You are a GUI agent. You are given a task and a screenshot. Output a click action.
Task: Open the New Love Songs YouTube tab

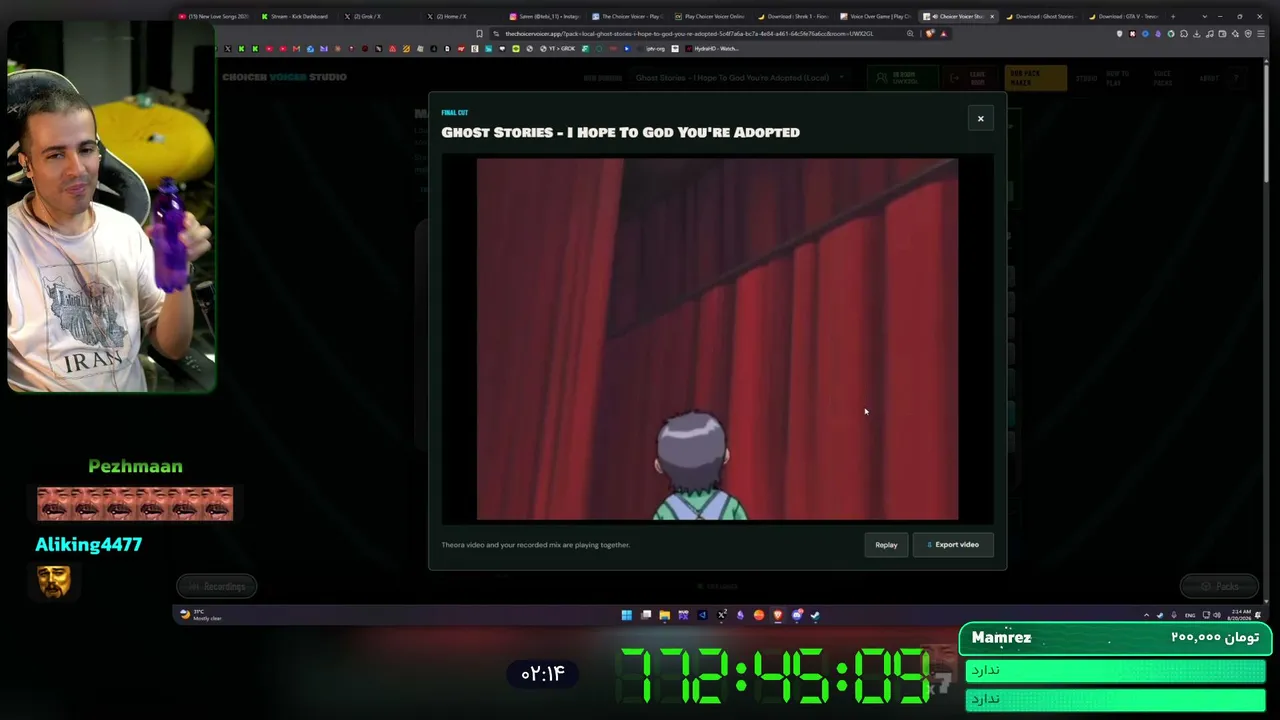(x=214, y=16)
